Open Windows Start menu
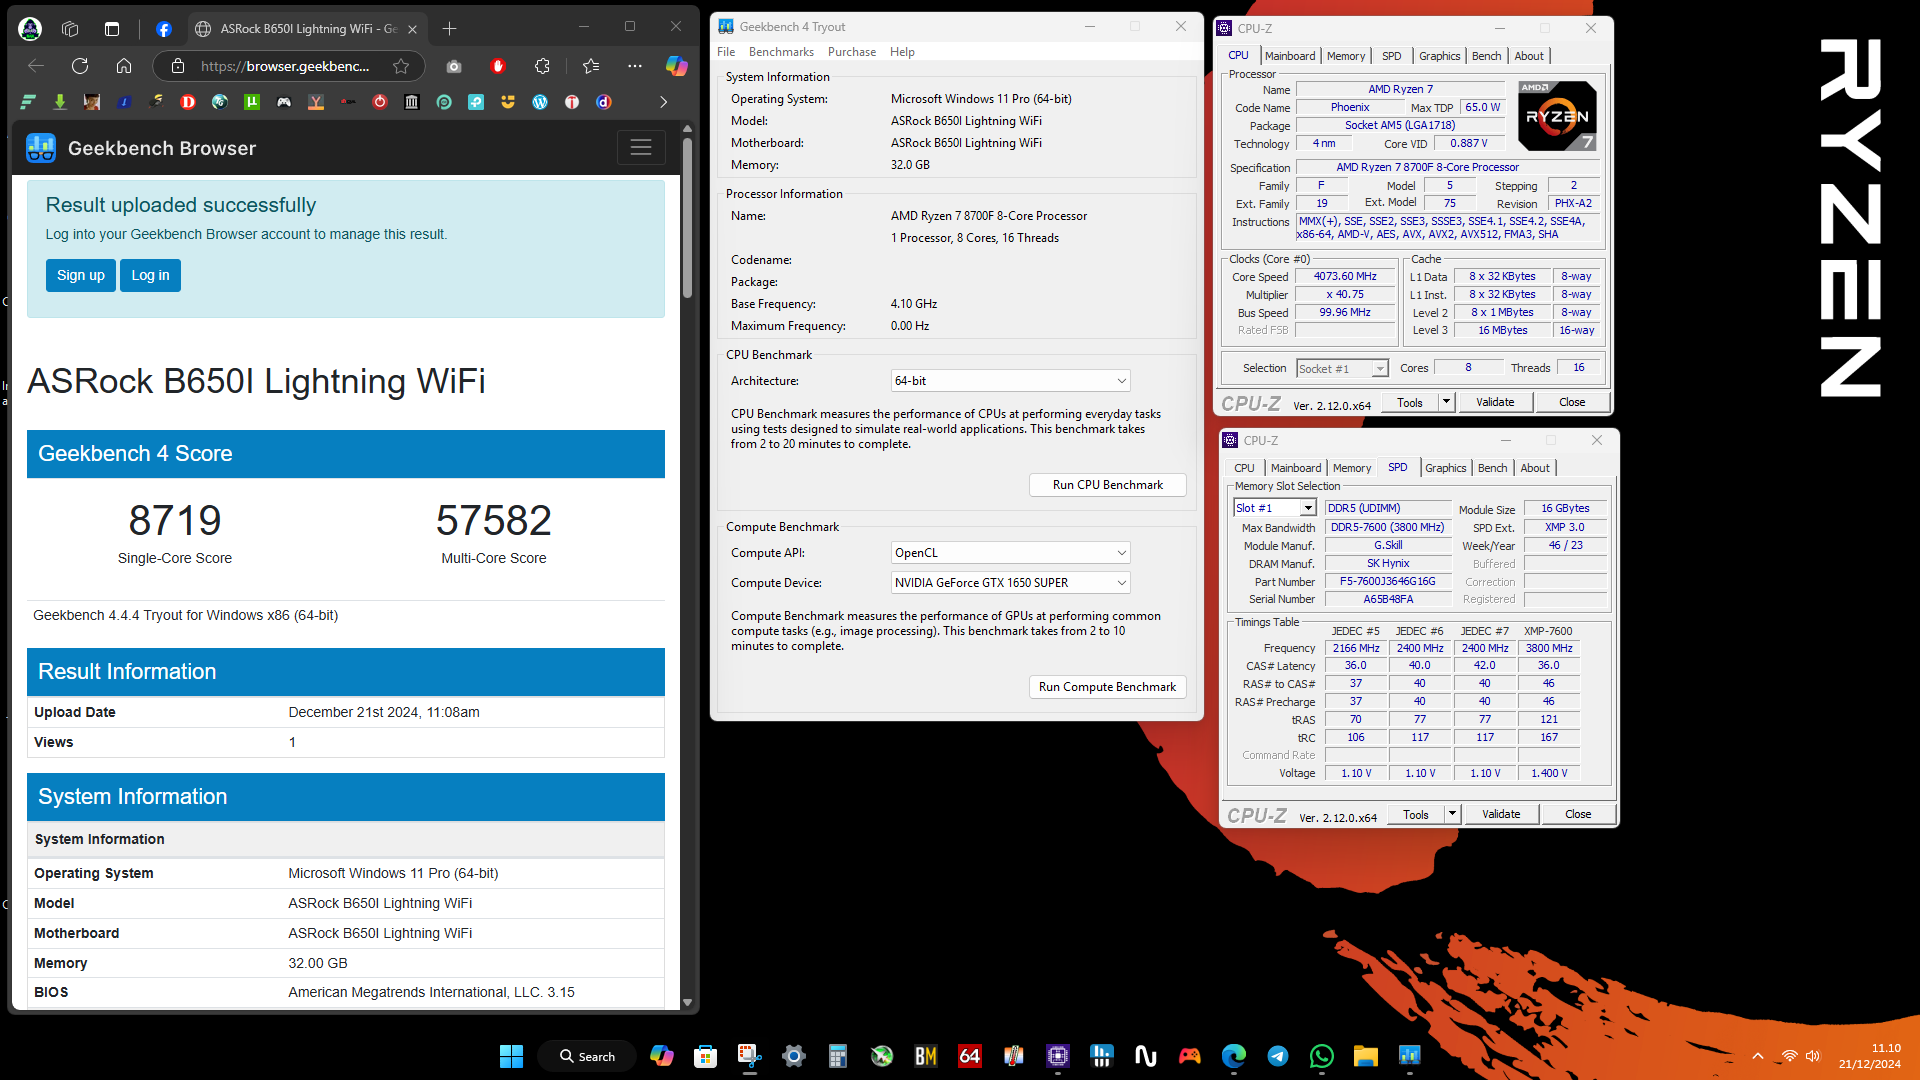The image size is (1920, 1080). [x=511, y=1056]
